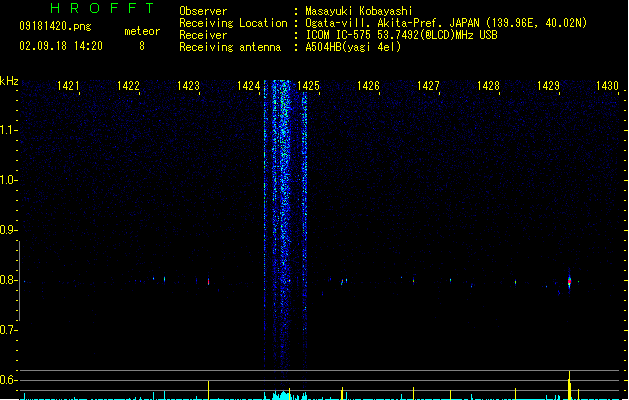Click the HROFFT title text
The width and height of the screenshot is (629, 400).
102,8
